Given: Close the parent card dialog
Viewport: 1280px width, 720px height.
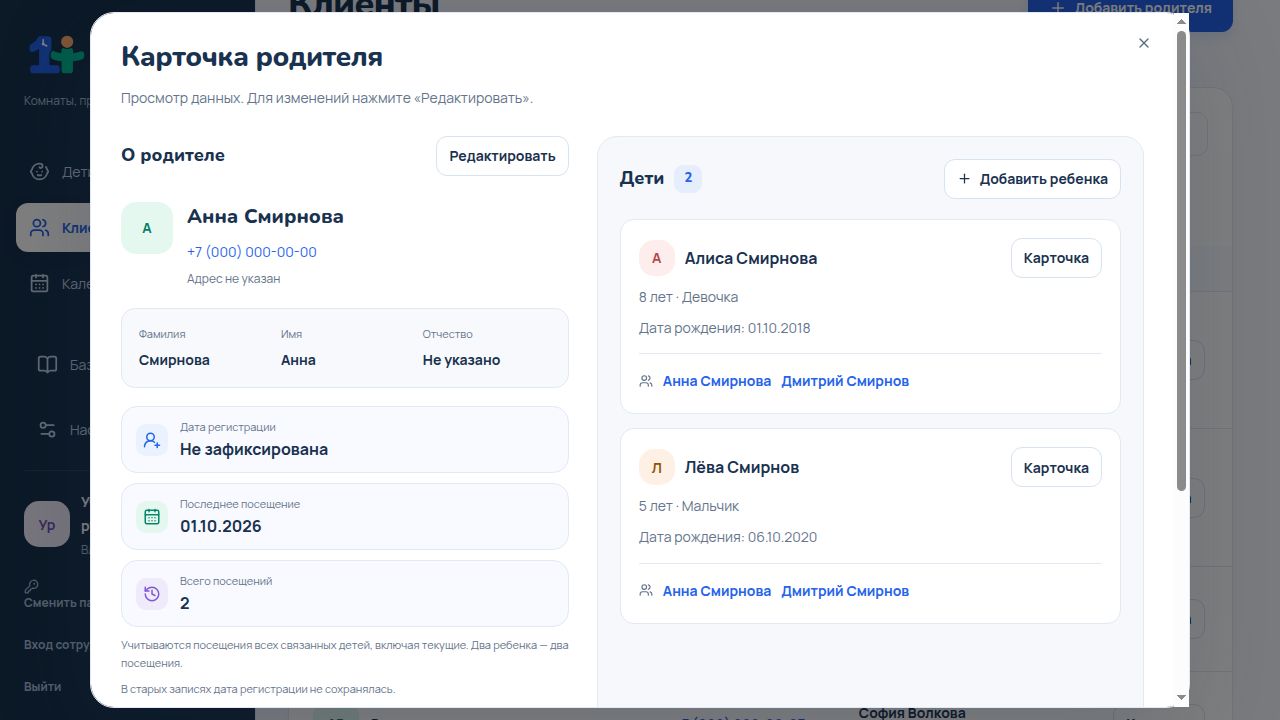Looking at the screenshot, I should pos(1144,43).
